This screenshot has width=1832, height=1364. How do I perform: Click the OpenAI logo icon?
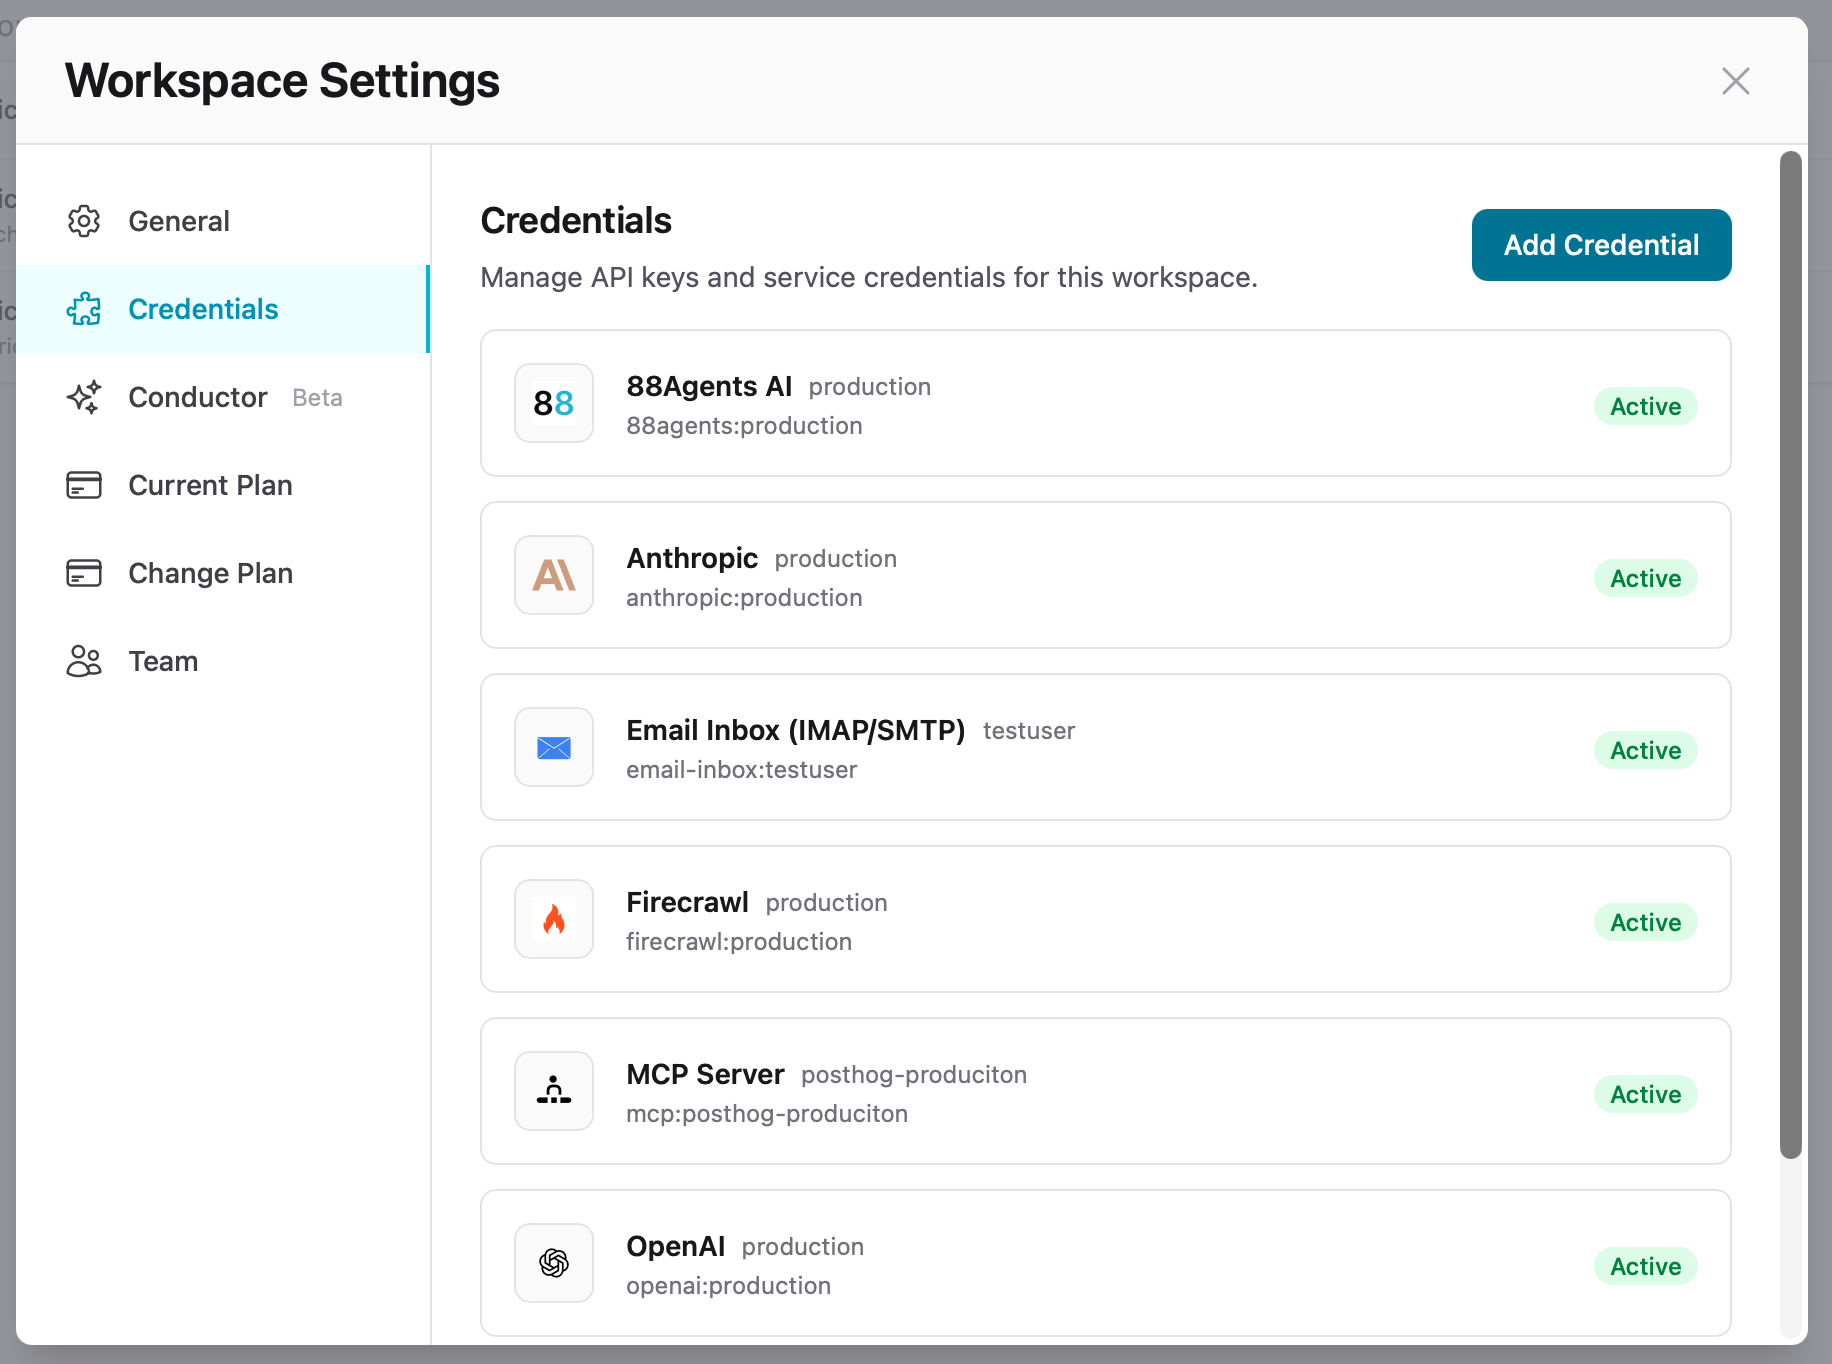[x=554, y=1263]
